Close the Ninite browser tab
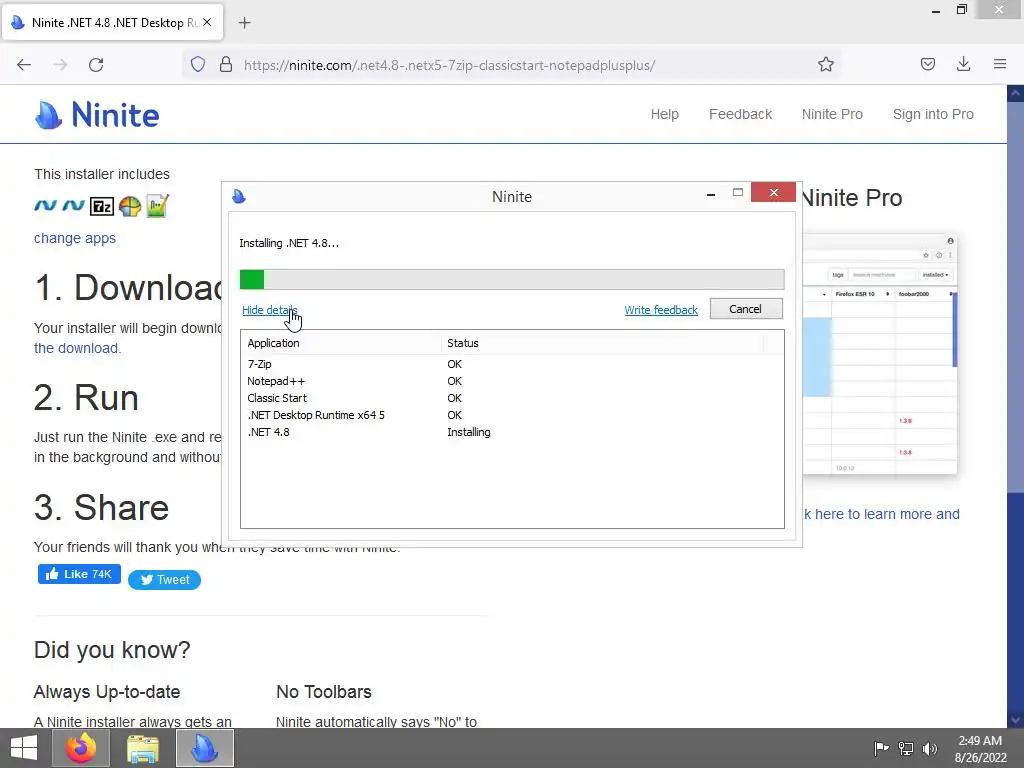The height and width of the screenshot is (768, 1024). pos(207,22)
